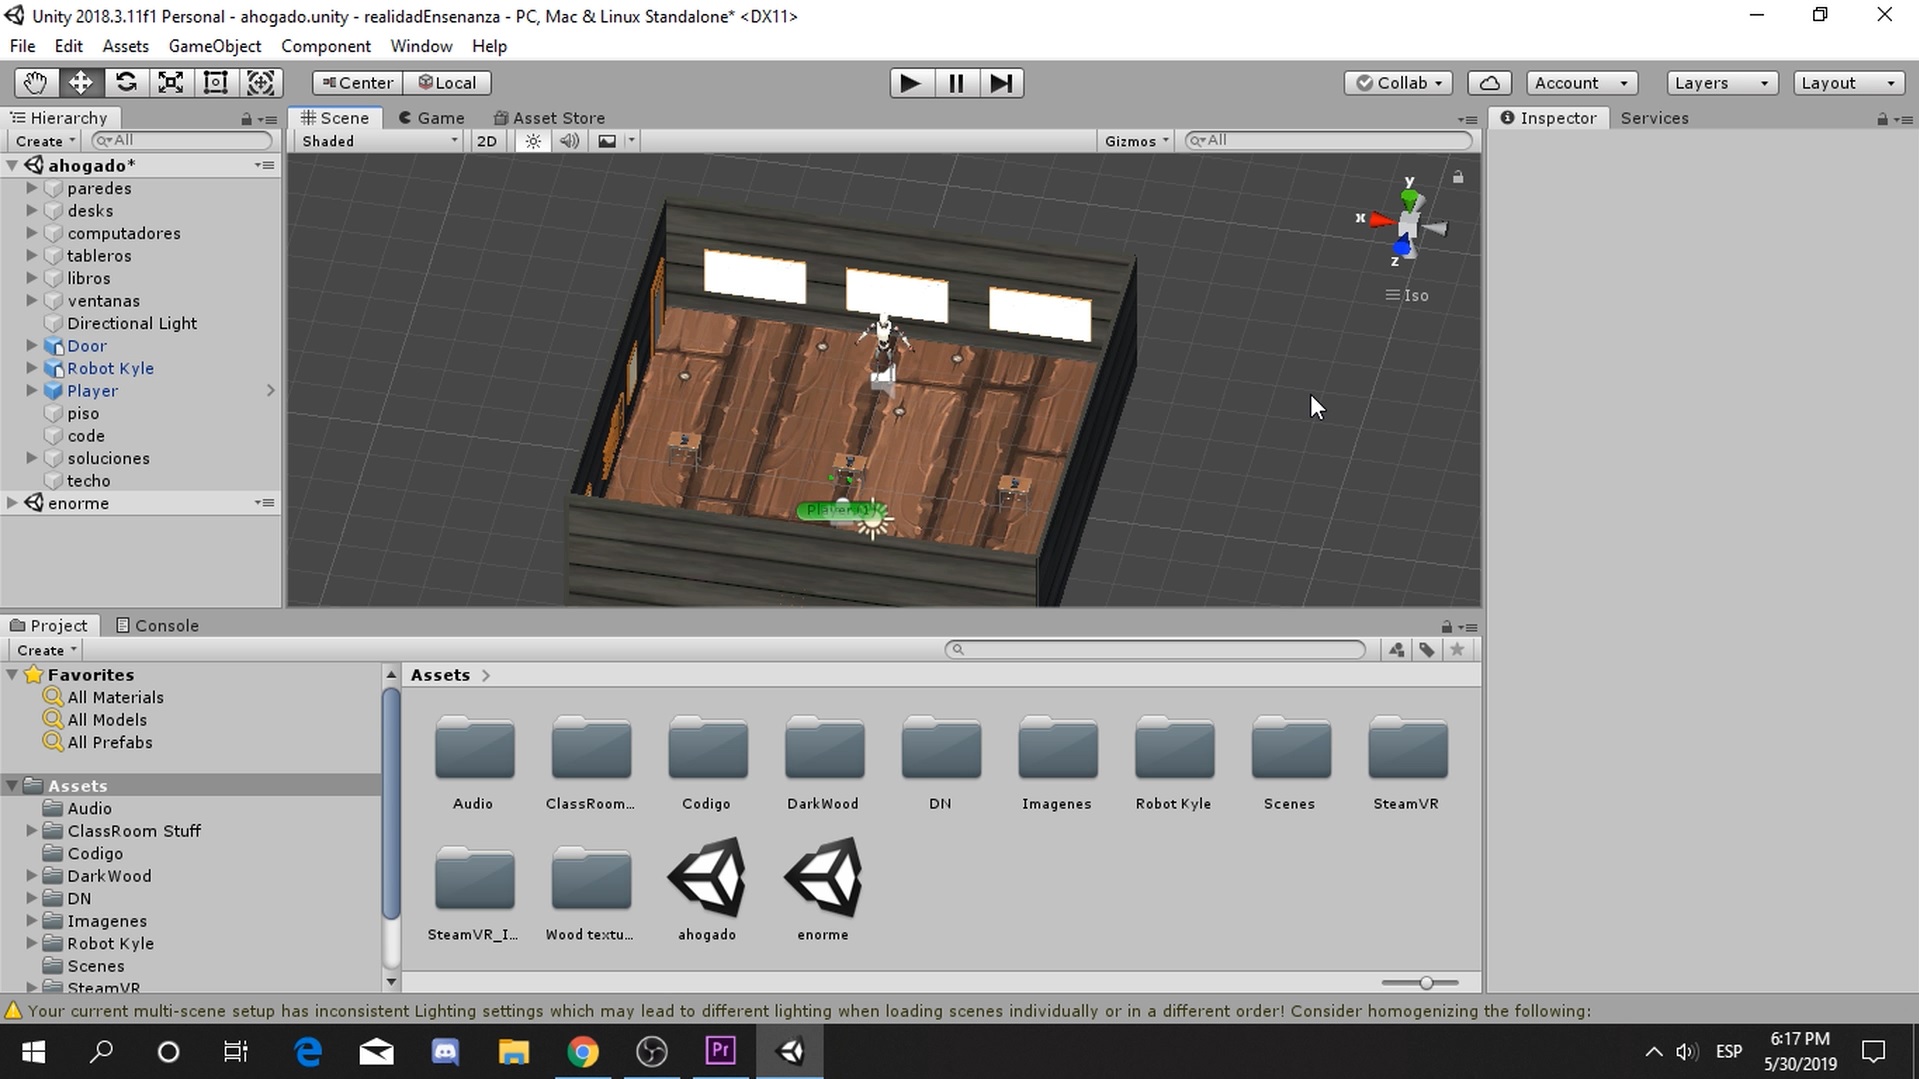Expand the Robot Kyle hierarchy object
This screenshot has height=1079, width=1919.
coord(32,368)
